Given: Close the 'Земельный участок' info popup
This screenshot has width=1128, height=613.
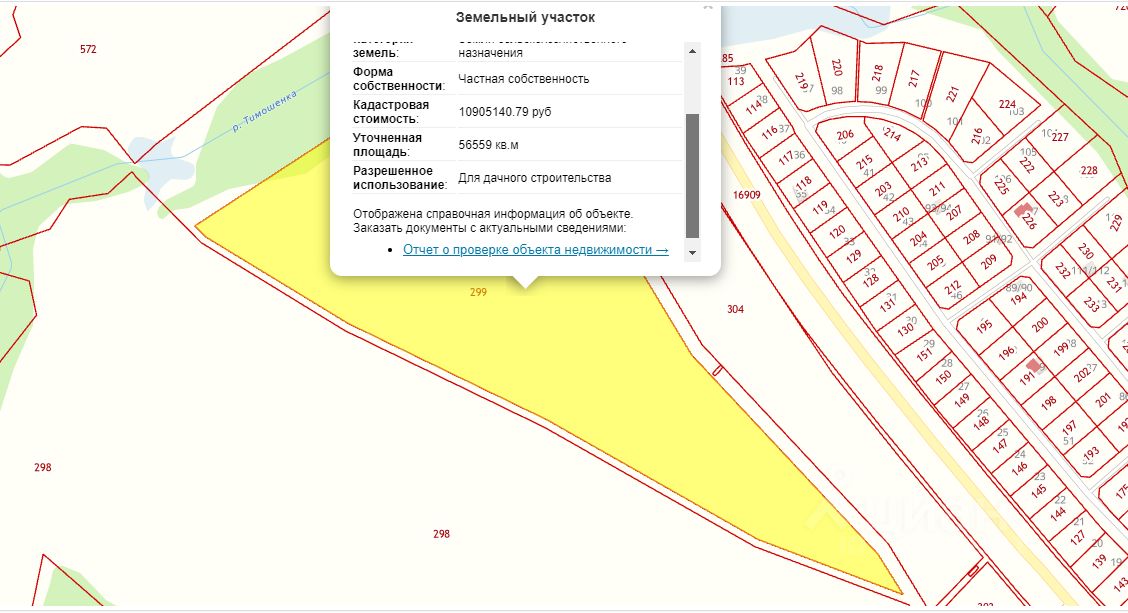Looking at the screenshot, I should click(708, 5).
